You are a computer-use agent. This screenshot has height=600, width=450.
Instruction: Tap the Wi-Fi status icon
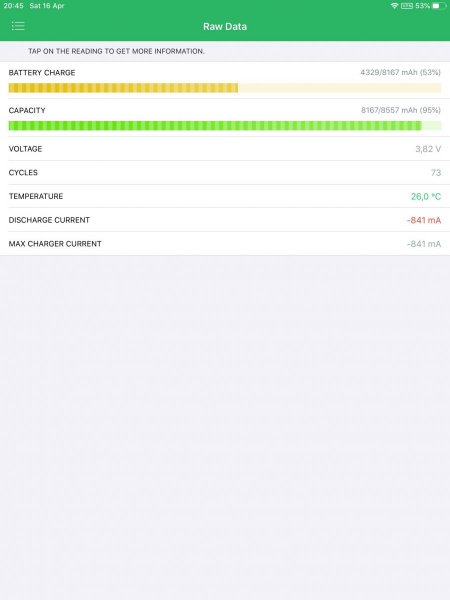pos(395,6)
